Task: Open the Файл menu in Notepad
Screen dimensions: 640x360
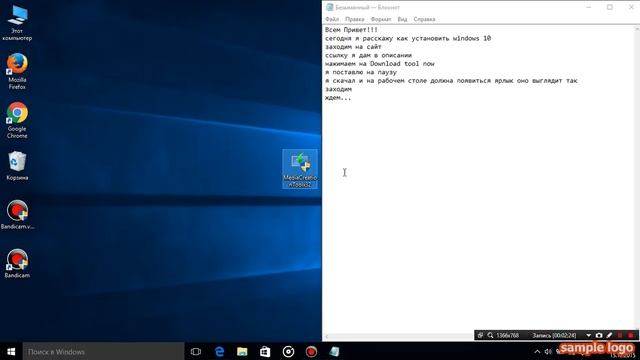Action: coord(332,19)
